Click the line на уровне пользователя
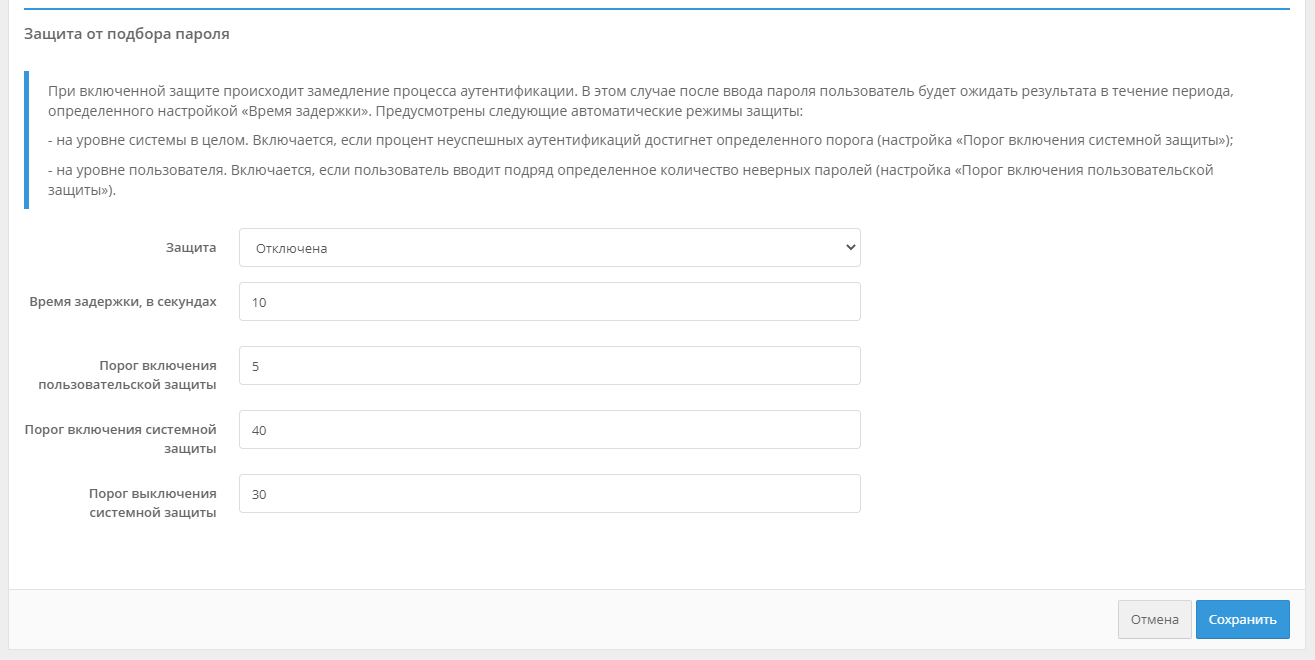This screenshot has width=1315, height=660. pos(631,180)
